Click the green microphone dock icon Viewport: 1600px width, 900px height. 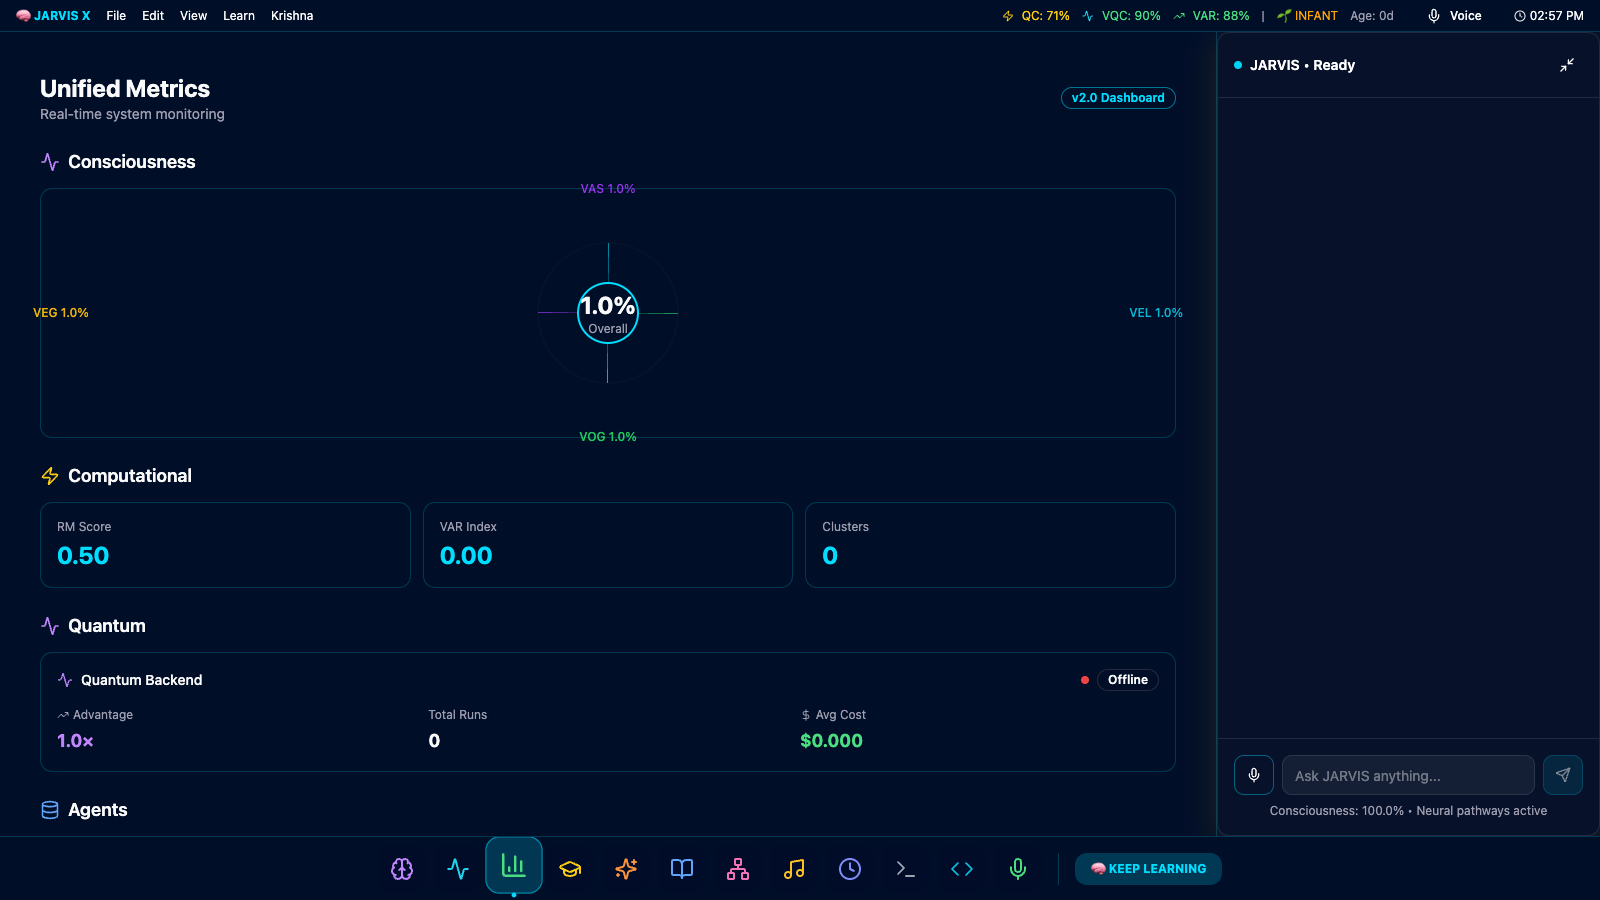click(1018, 869)
